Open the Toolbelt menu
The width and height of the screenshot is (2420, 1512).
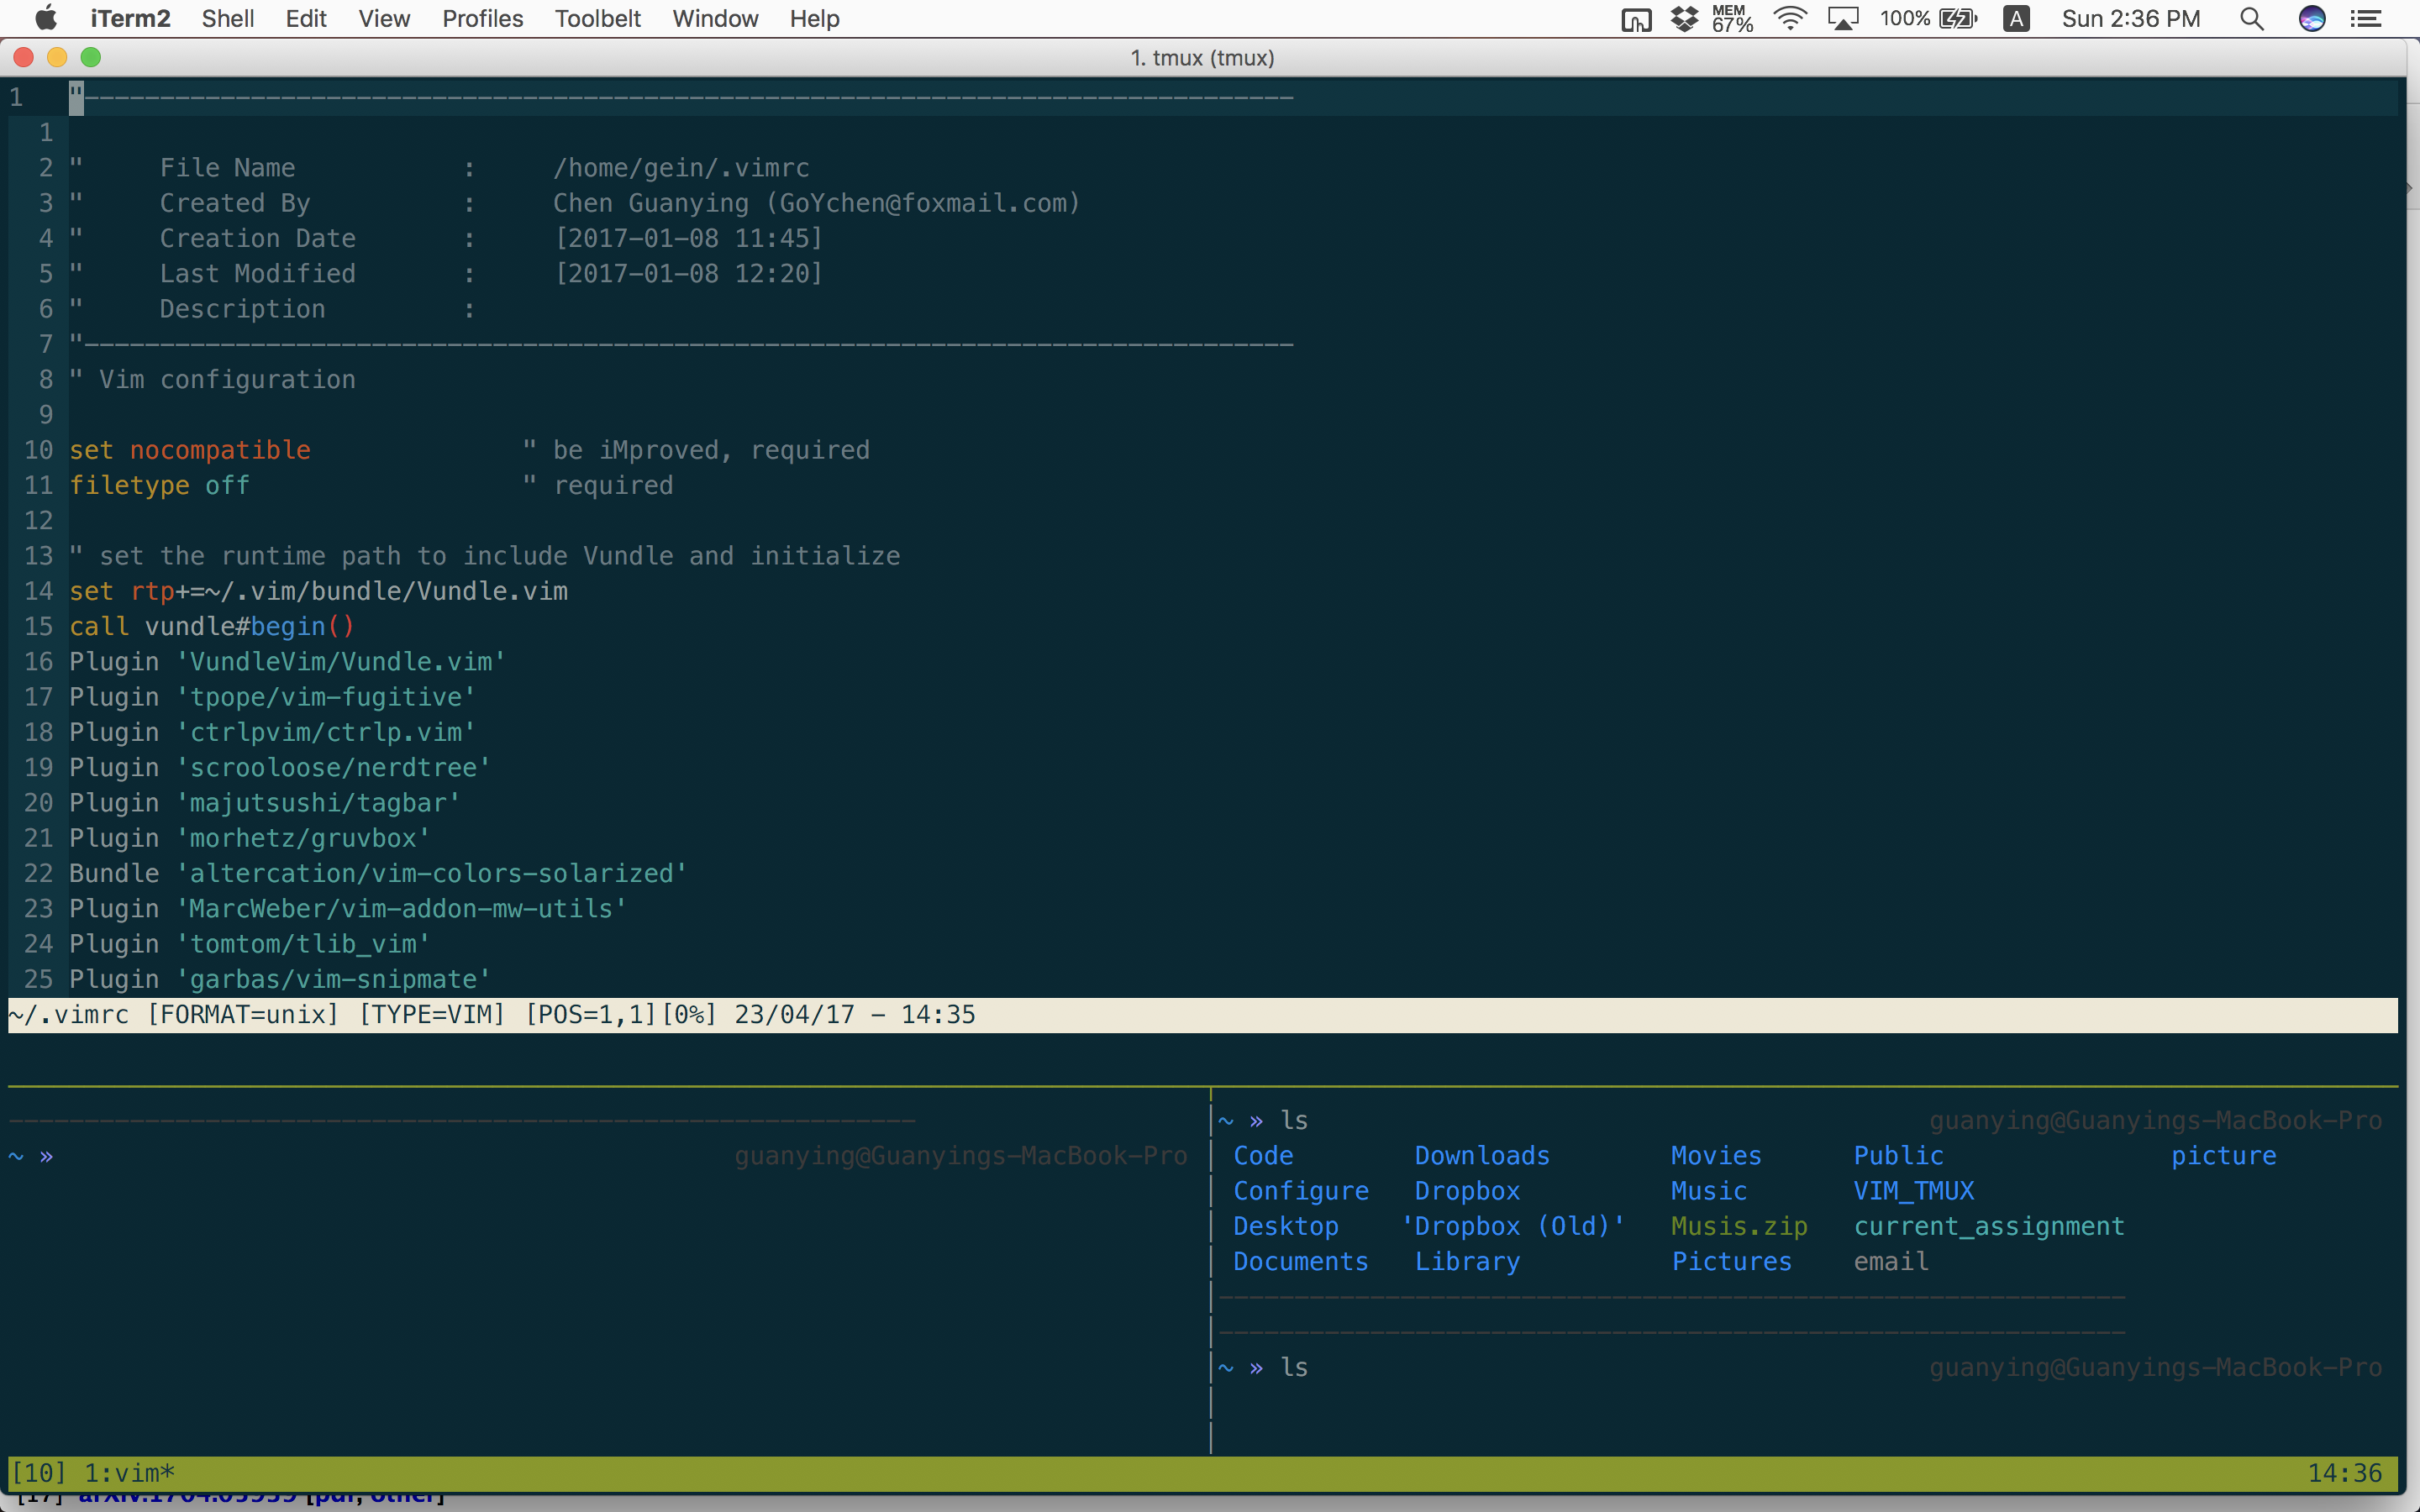[597, 18]
